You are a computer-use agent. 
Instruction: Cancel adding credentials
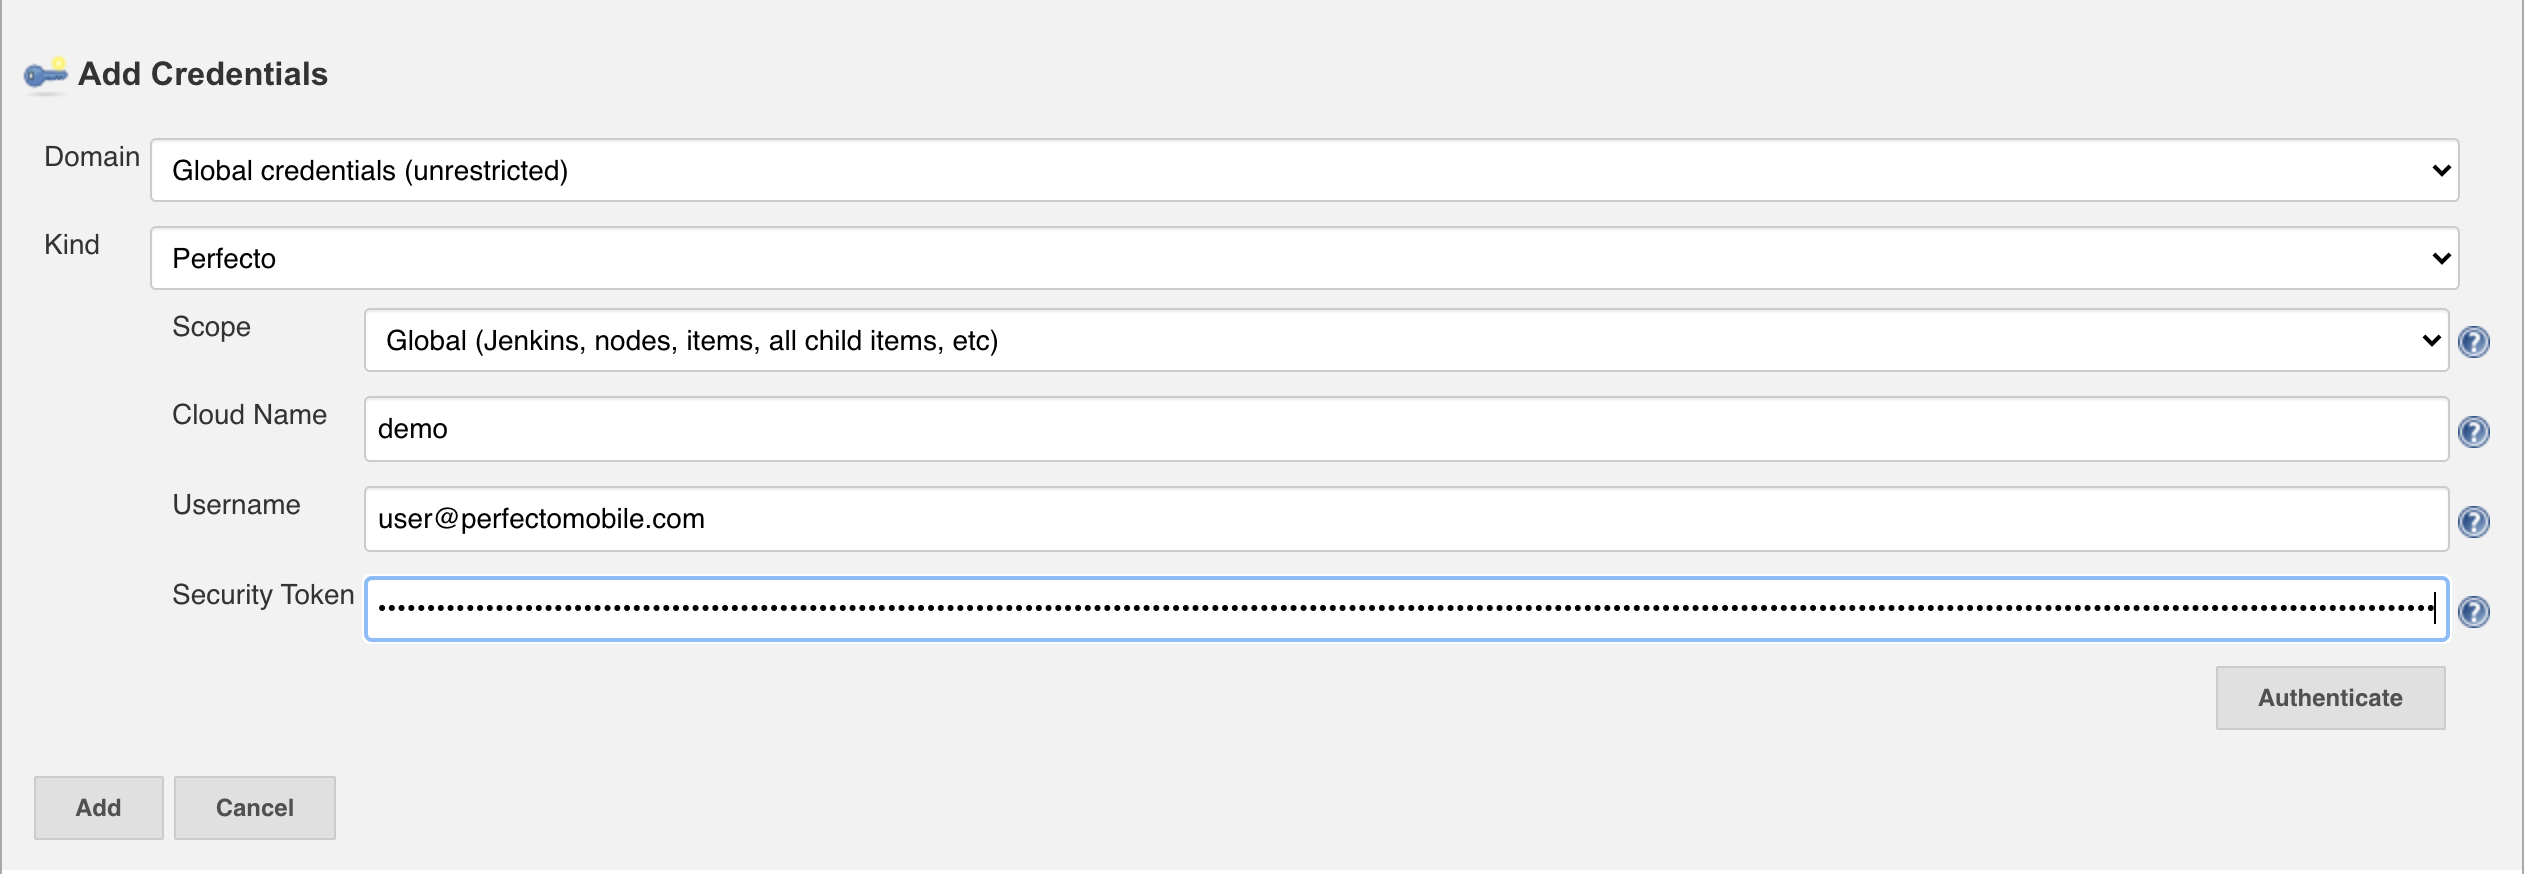(x=255, y=808)
